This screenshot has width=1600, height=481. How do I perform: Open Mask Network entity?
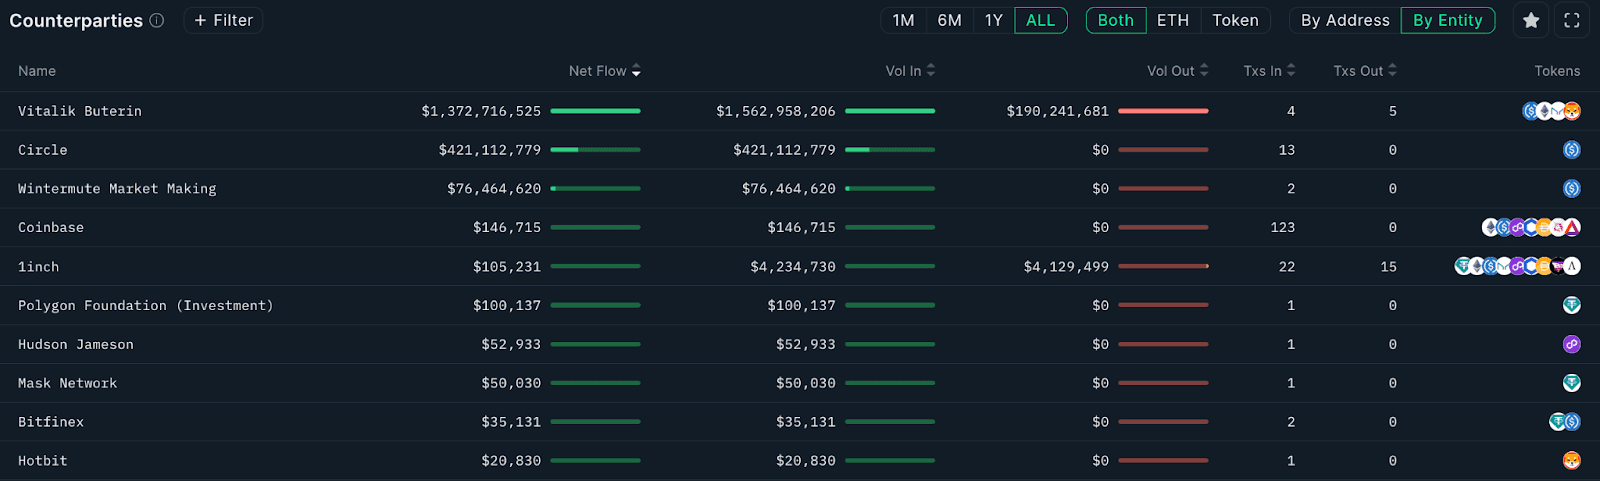[x=67, y=384]
